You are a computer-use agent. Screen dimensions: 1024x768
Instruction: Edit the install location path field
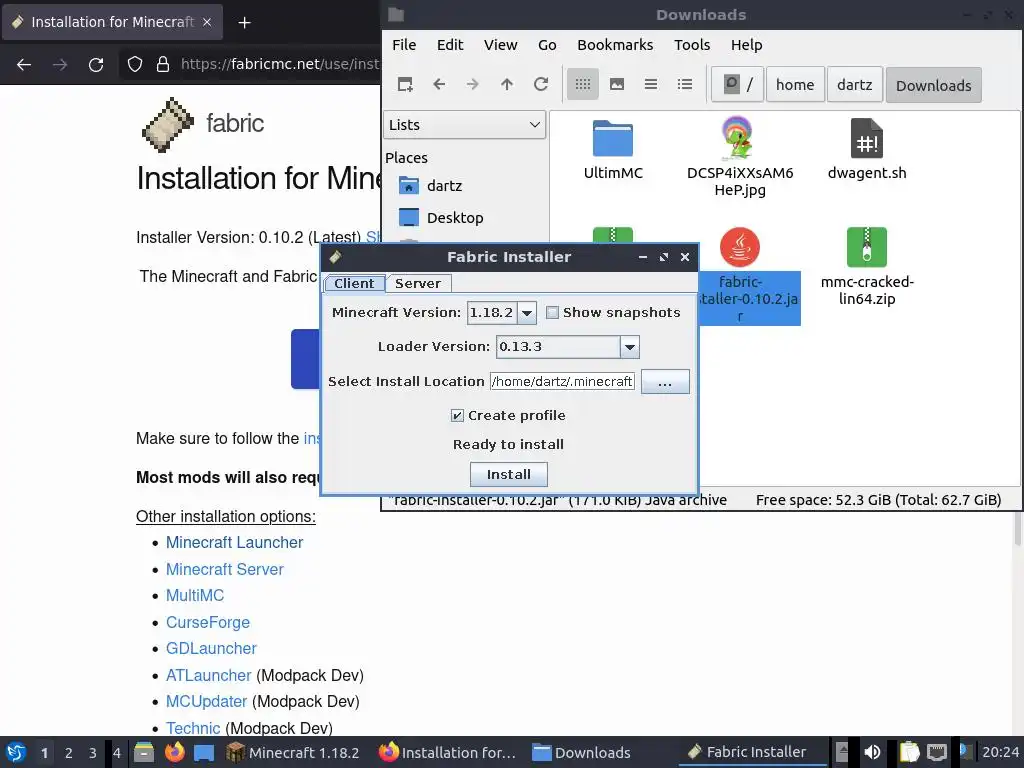click(x=562, y=381)
